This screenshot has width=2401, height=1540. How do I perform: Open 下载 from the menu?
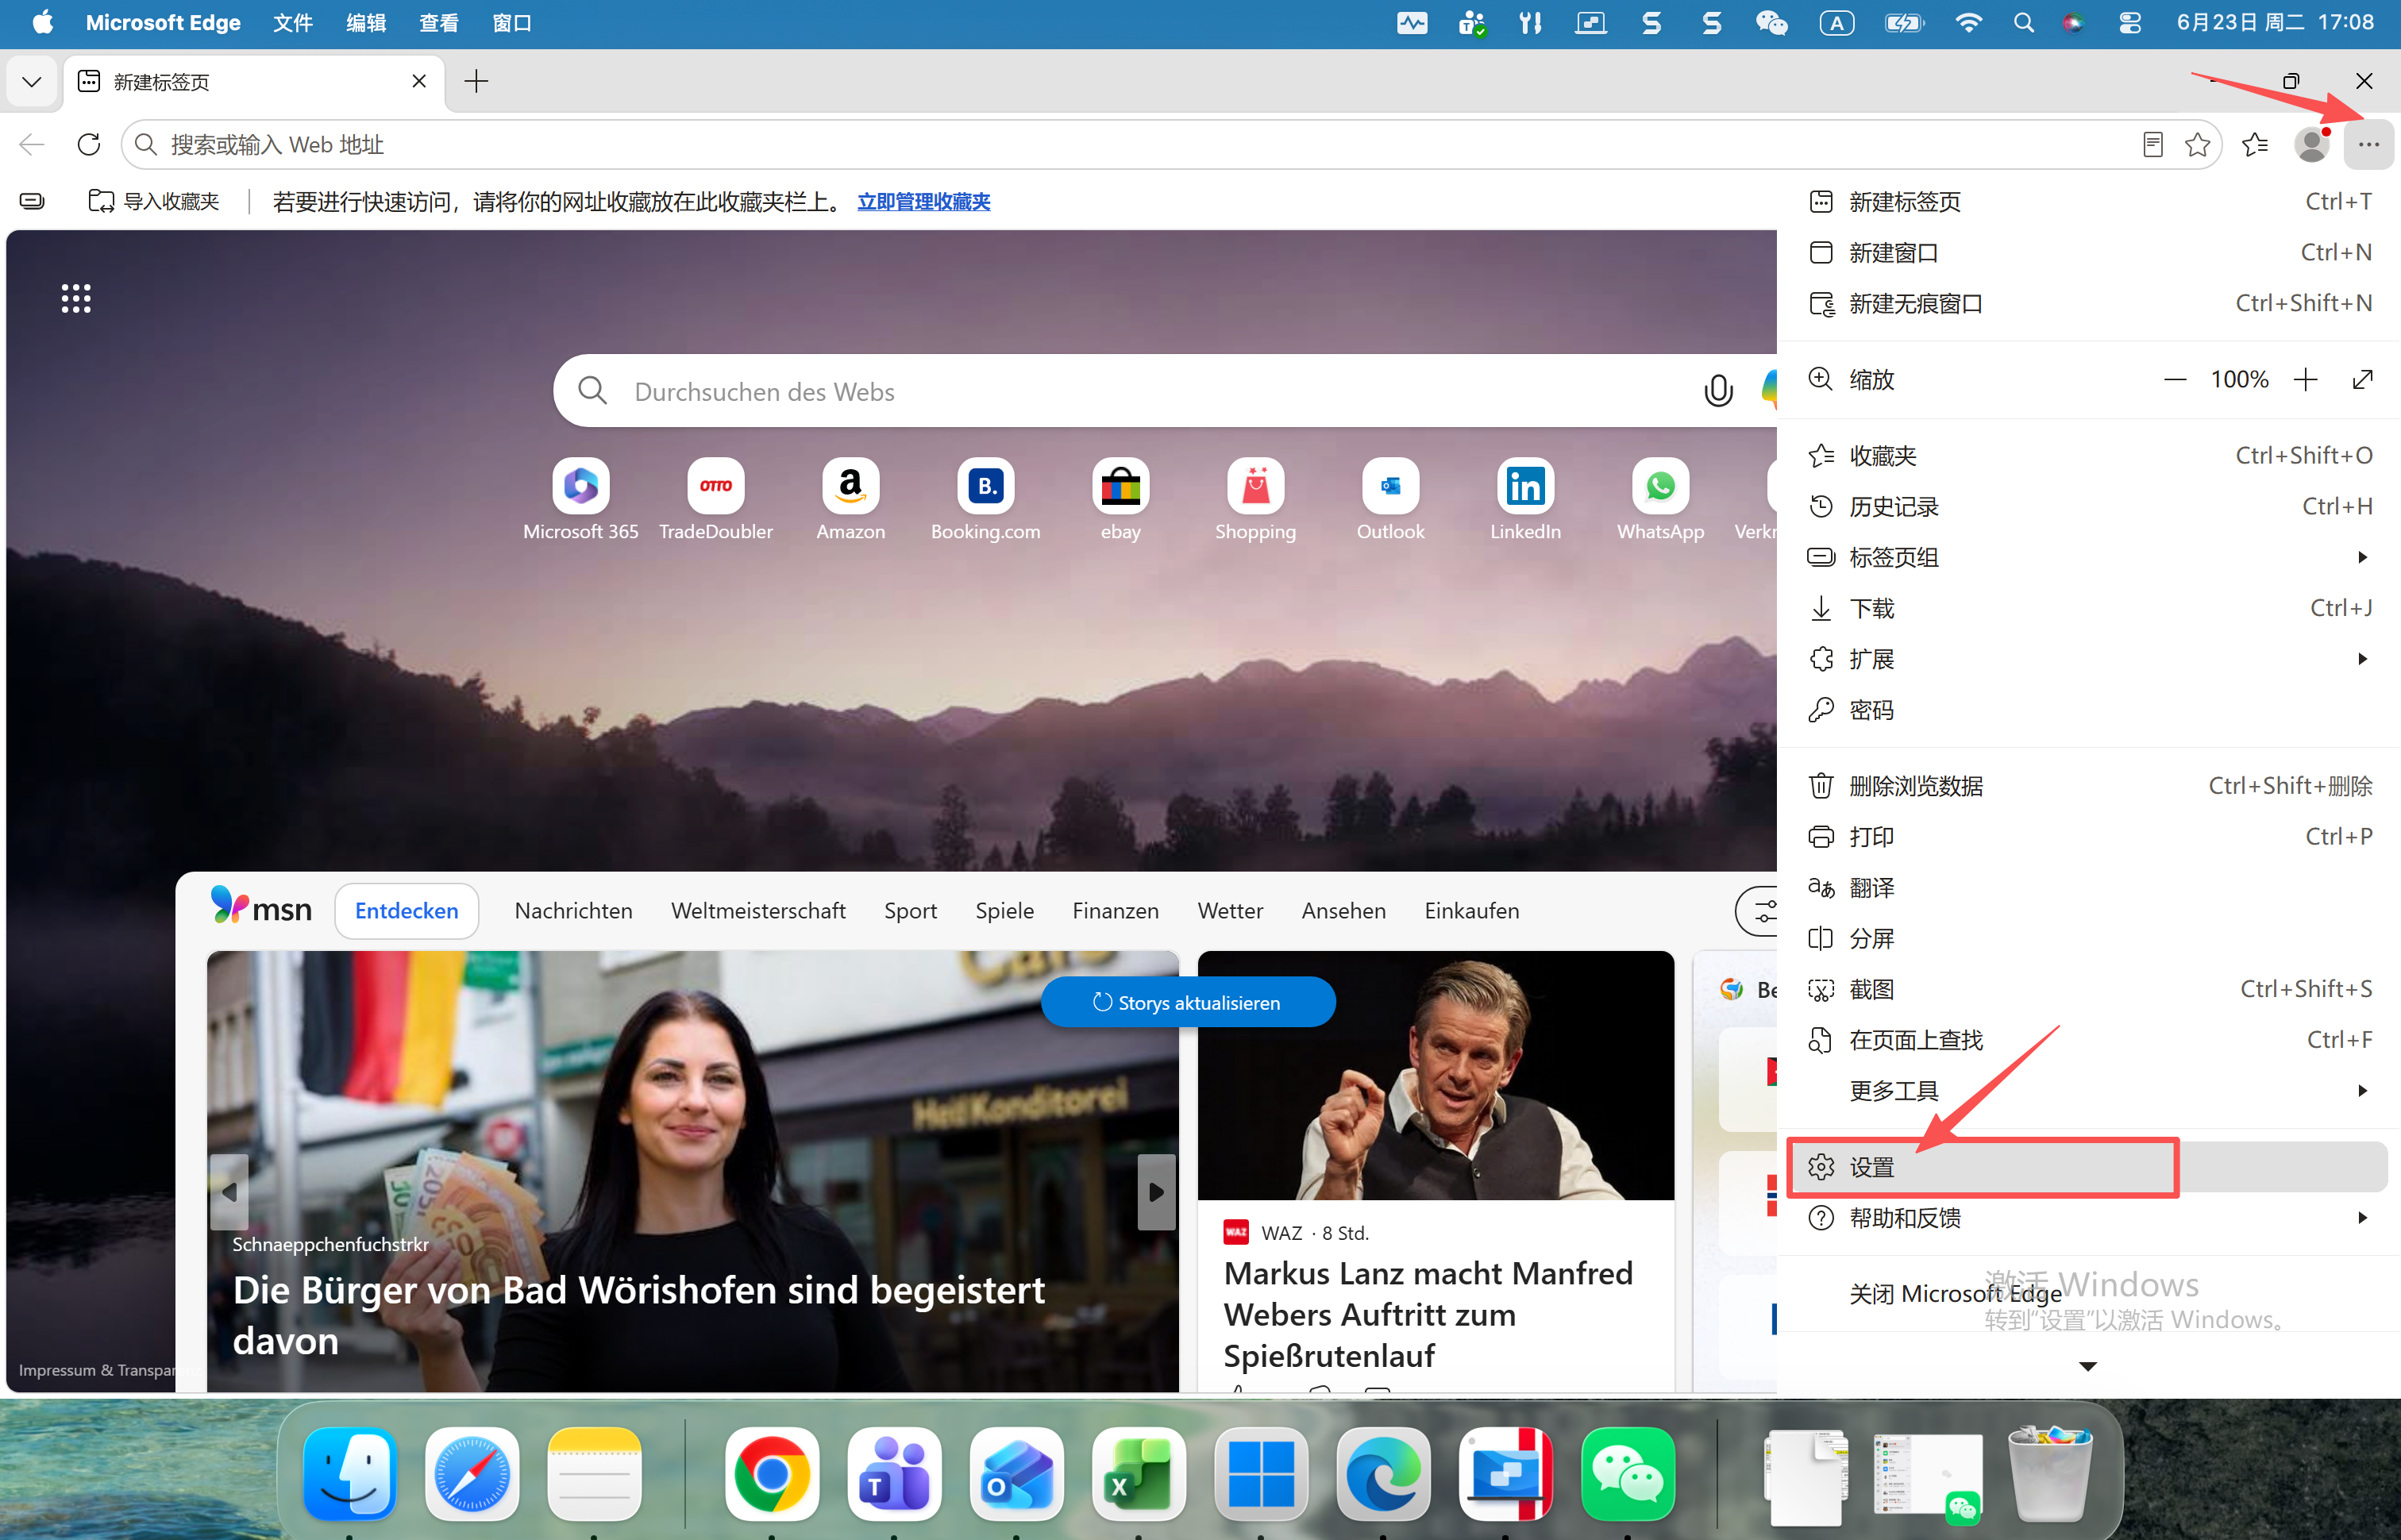[2088, 609]
